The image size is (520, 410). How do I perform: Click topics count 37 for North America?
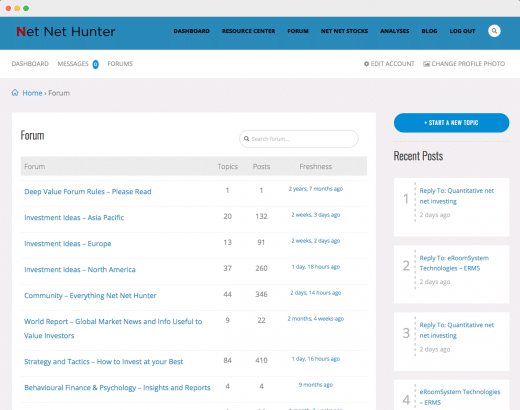click(x=228, y=268)
